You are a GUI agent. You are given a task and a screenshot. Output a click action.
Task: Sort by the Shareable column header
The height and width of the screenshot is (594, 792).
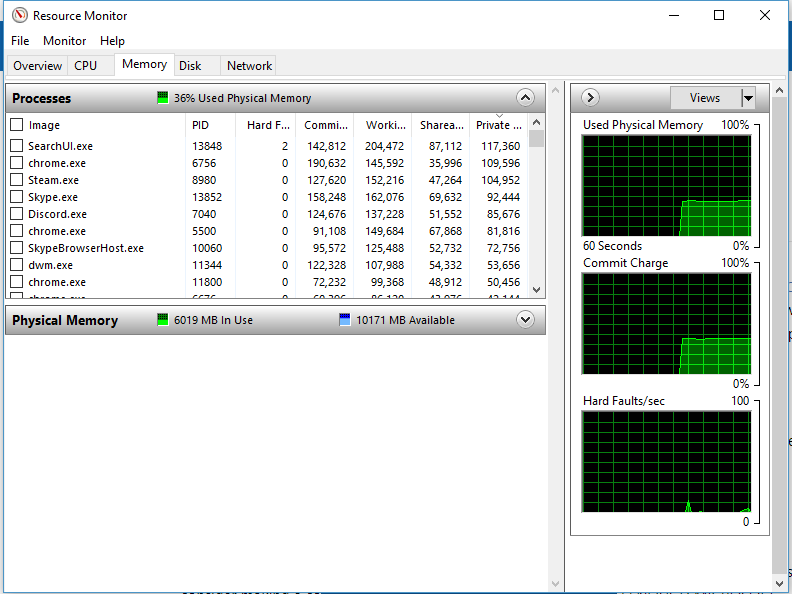point(441,125)
